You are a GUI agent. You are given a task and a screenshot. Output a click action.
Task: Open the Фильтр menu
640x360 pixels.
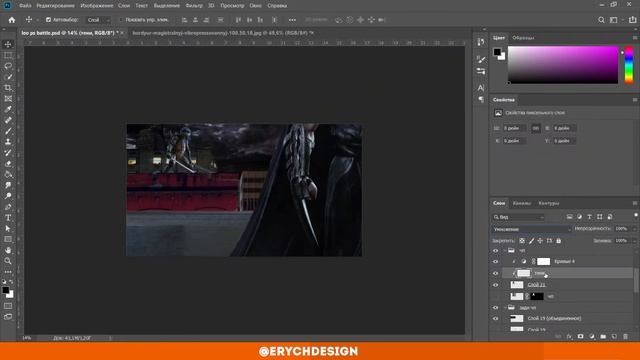[194, 6]
